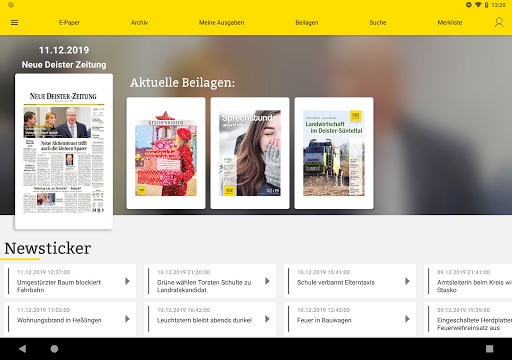Tap the Android recent apps square
This screenshot has height=360, width=512.
tap(489, 349)
